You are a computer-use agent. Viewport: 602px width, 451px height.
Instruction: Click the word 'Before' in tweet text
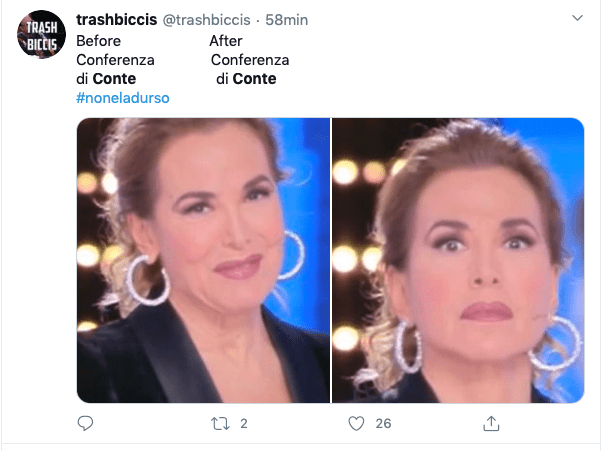click(x=99, y=41)
